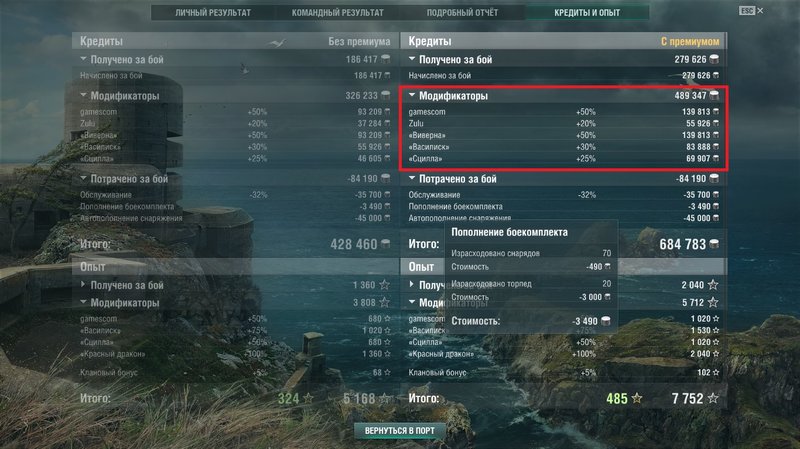Expand non-premium Получено за бой experience section
The width and height of the screenshot is (800, 449).
[x=83, y=284]
